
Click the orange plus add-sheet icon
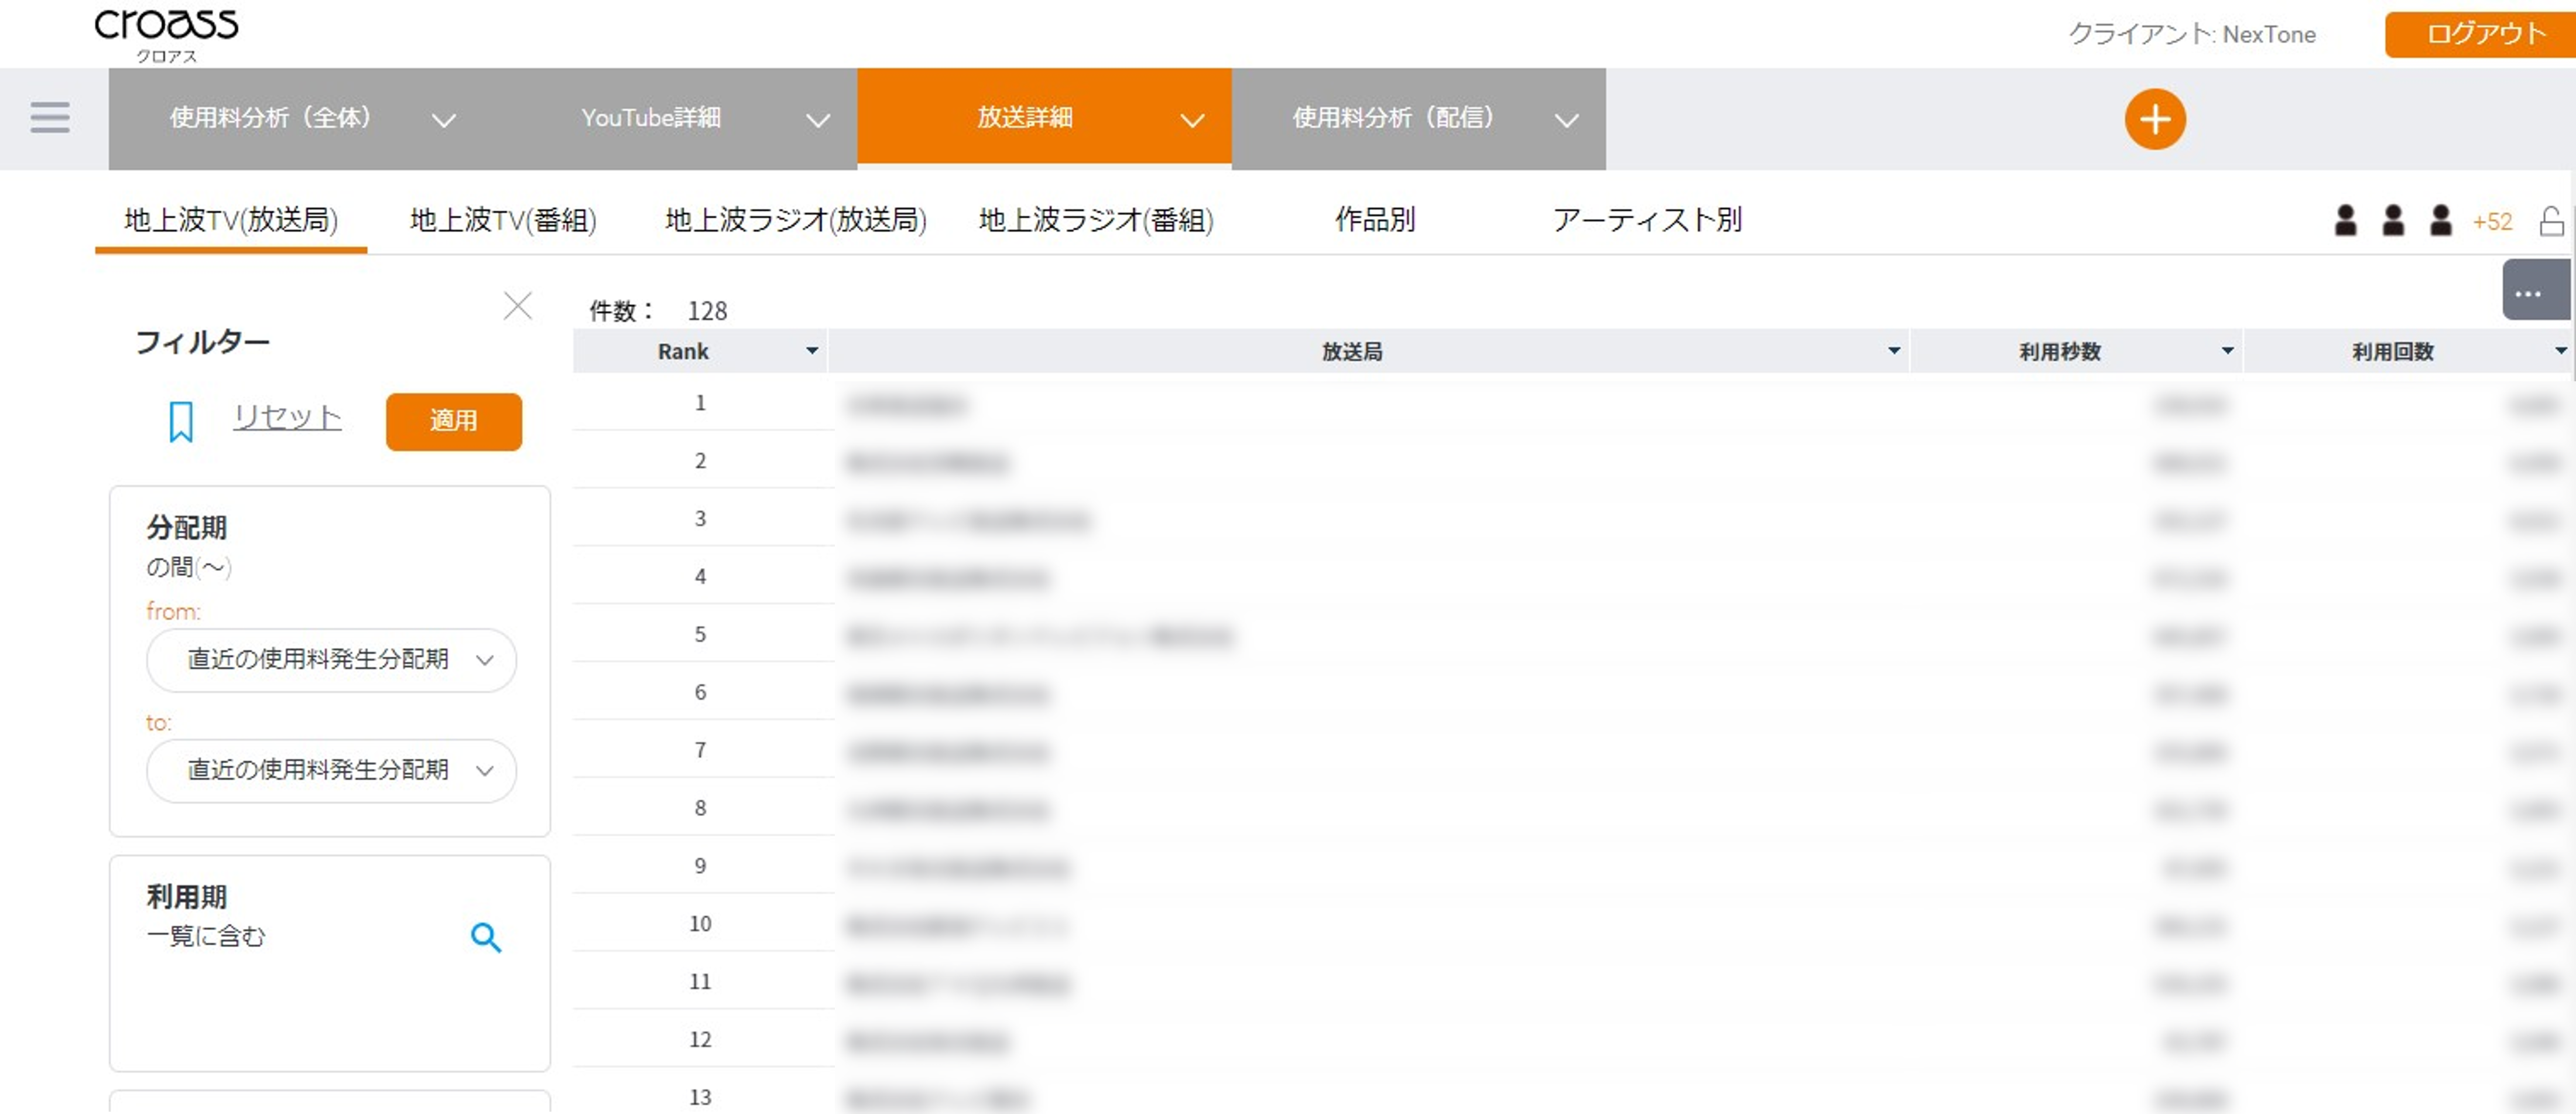pos(2154,119)
